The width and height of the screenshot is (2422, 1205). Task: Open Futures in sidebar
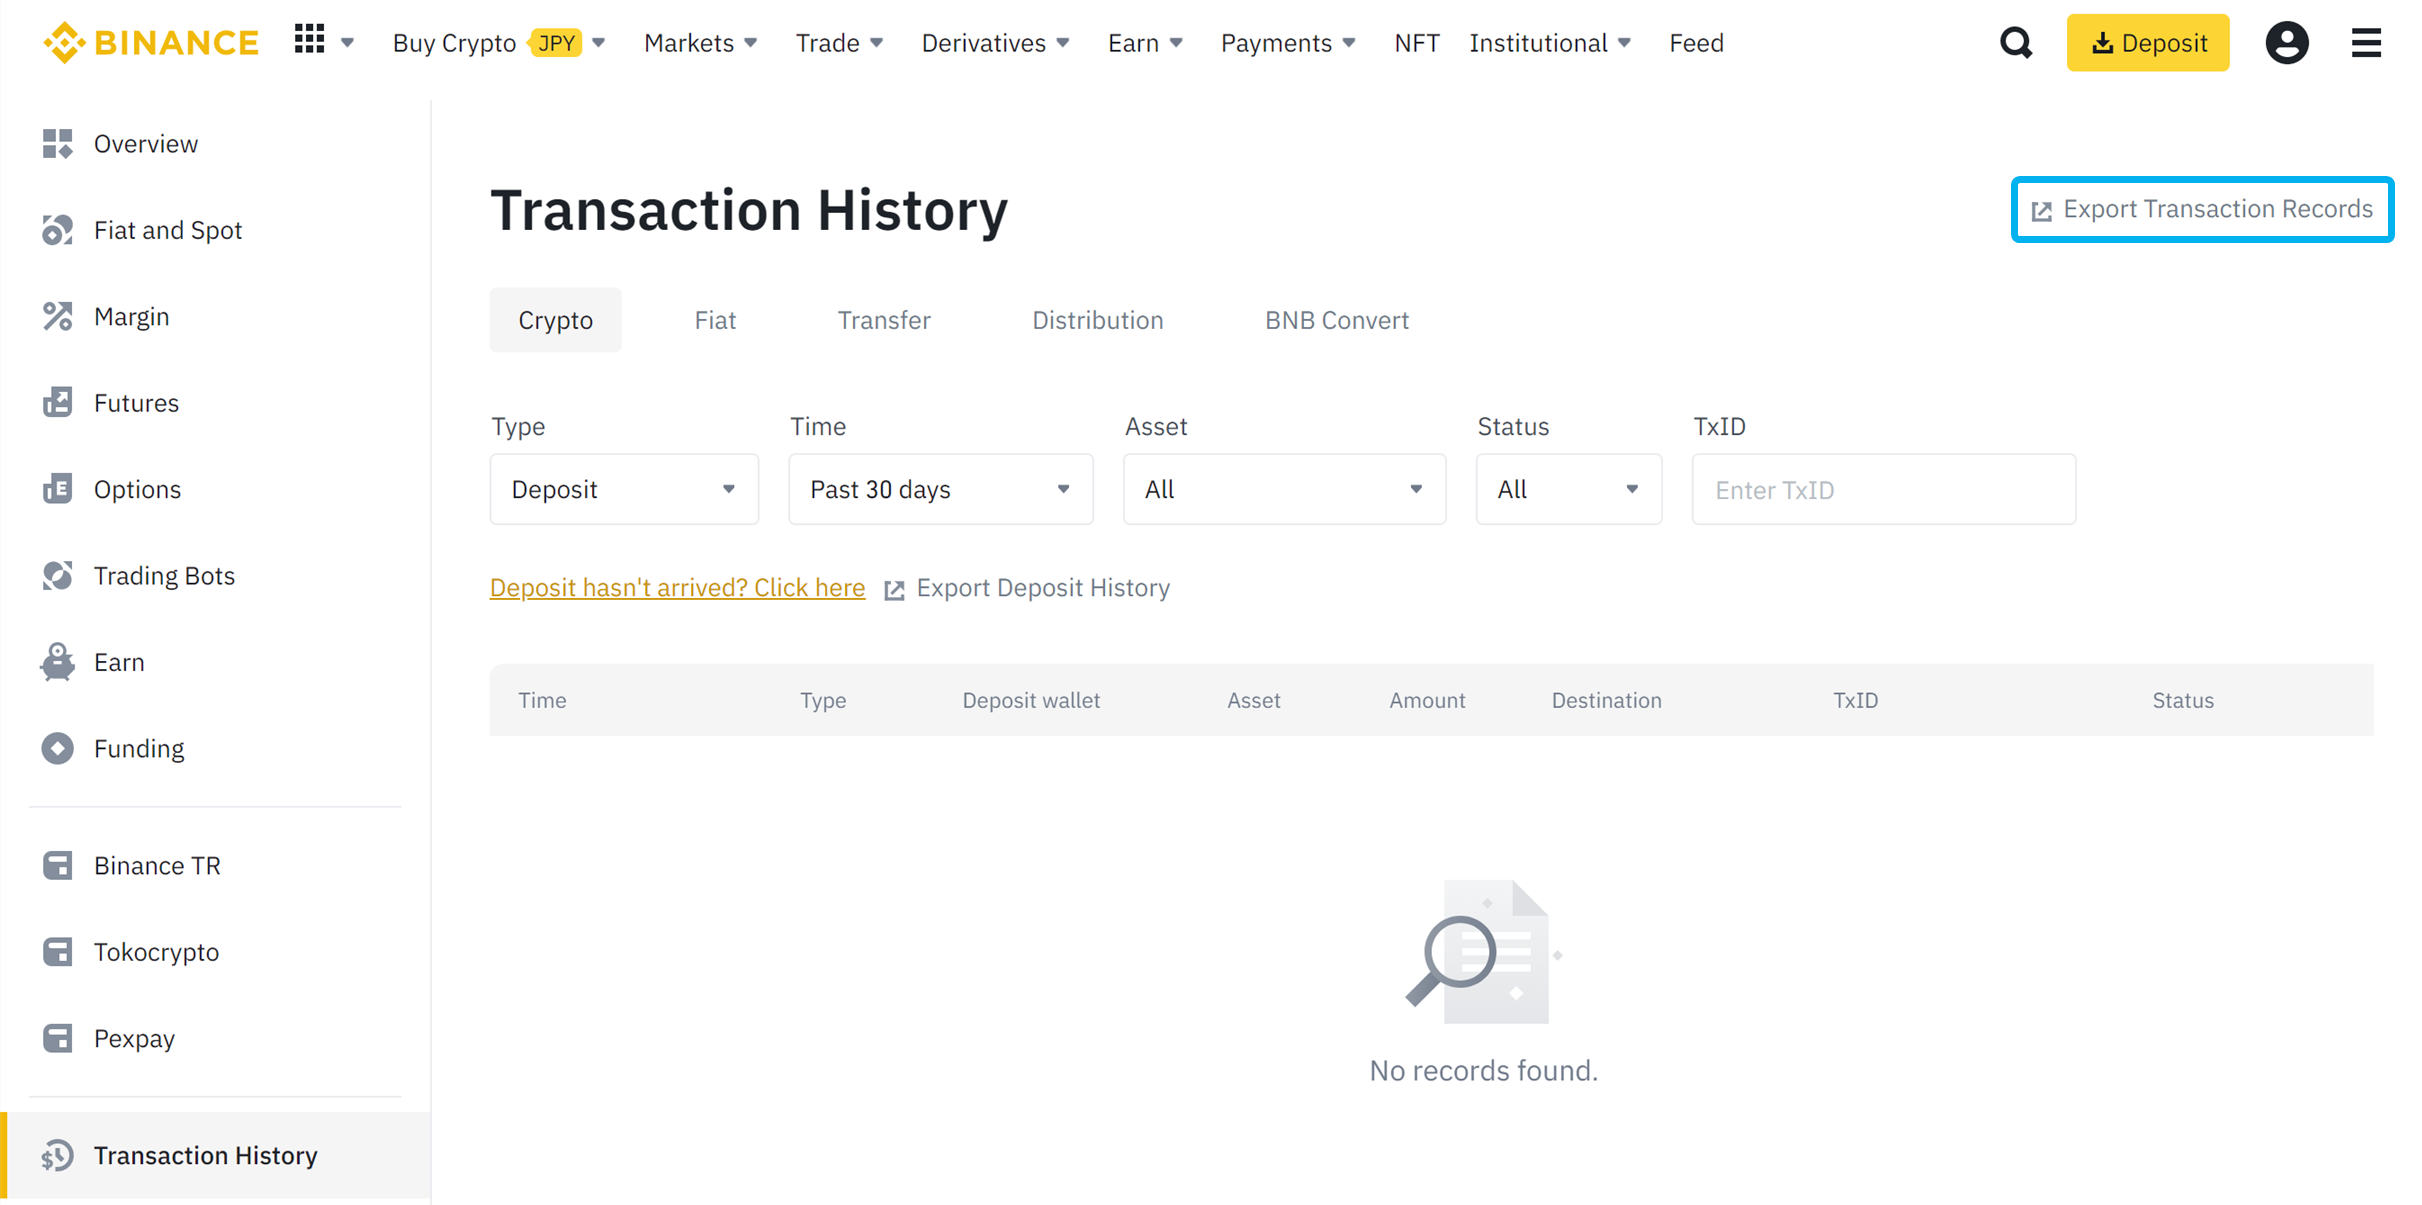(x=136, y=402)
